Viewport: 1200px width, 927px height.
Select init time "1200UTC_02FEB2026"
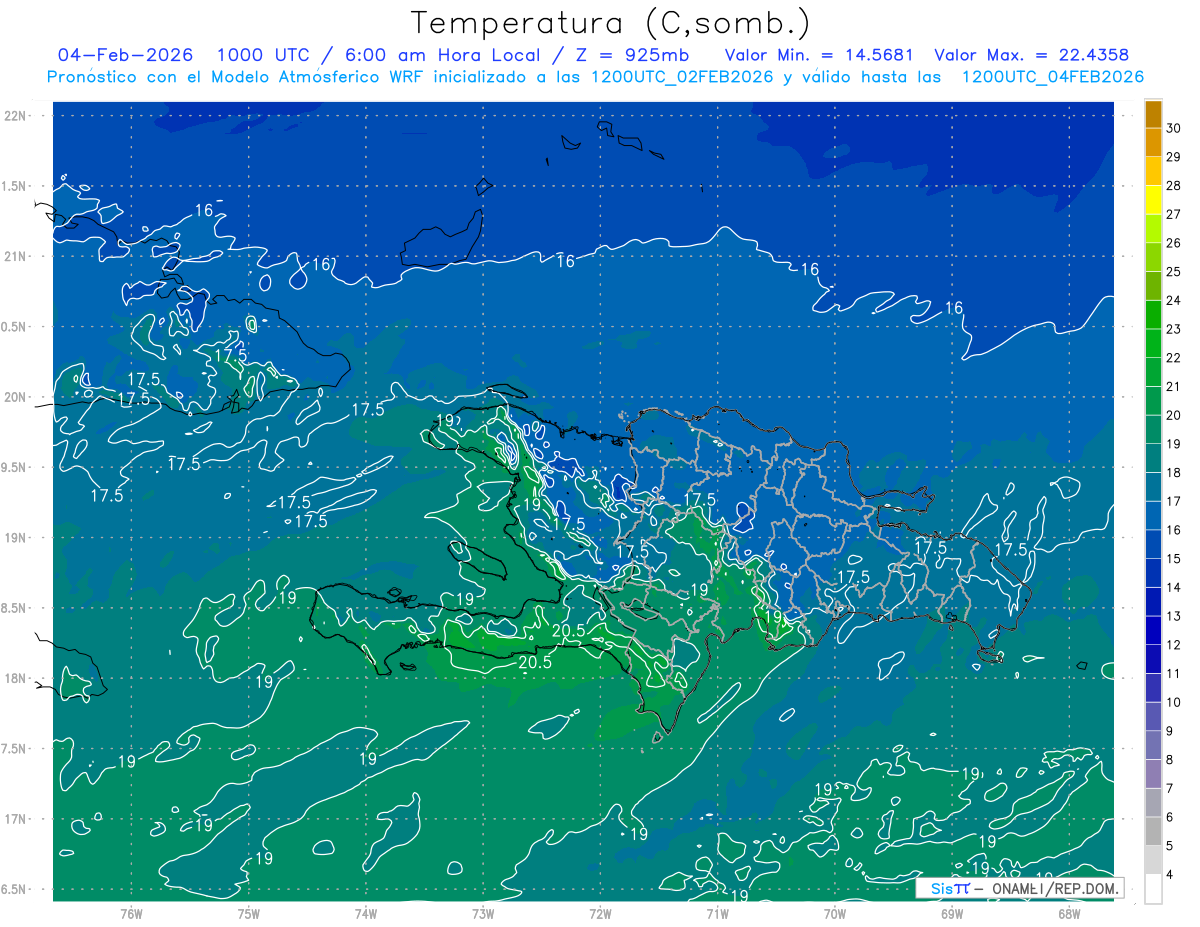tap(683, 77)
